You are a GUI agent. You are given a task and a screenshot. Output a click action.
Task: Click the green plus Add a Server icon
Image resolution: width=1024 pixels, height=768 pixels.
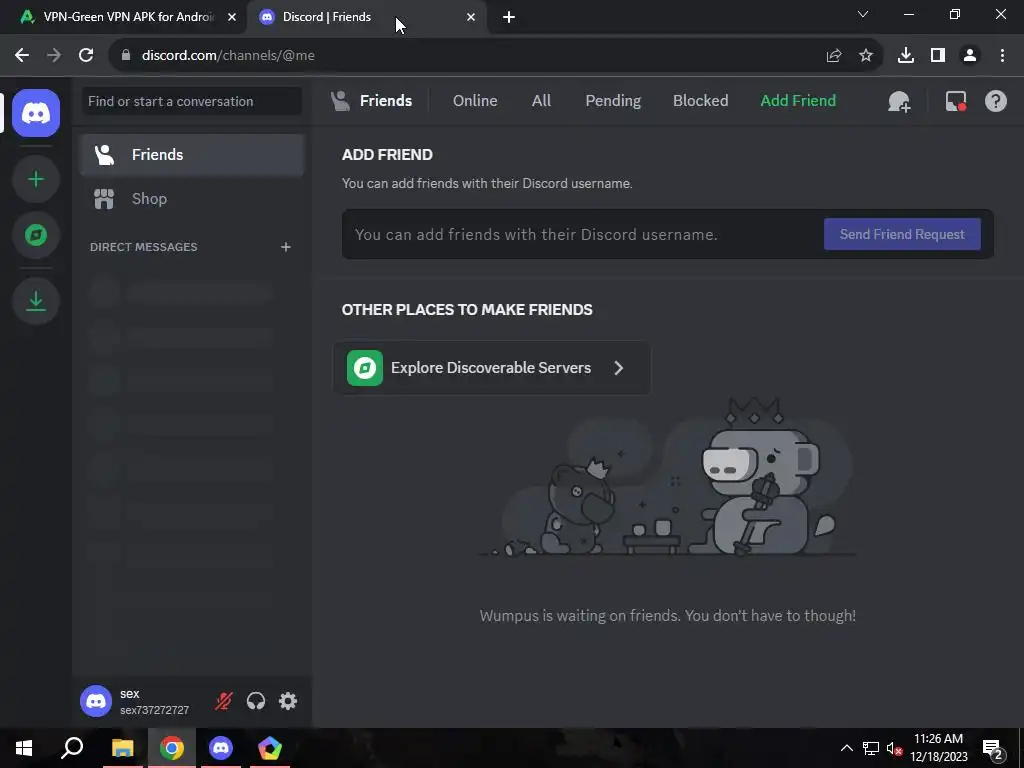tap(36, 179)
